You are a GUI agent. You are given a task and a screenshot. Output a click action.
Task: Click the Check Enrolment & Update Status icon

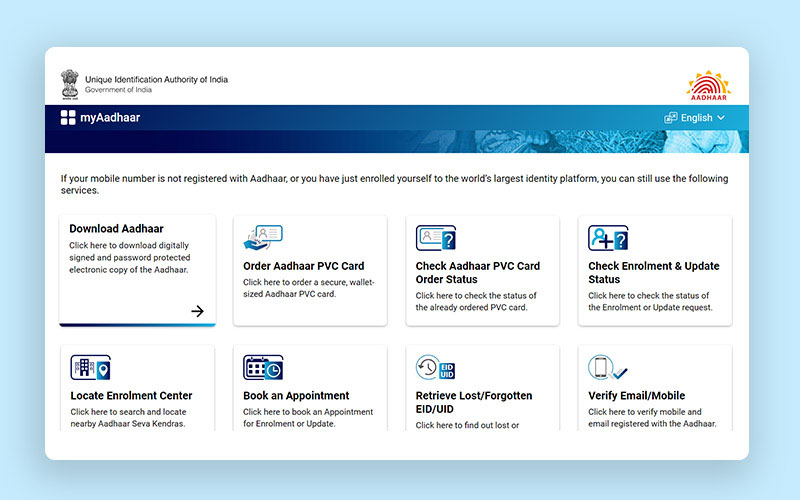pyautogui.click(x=608, y=238)
